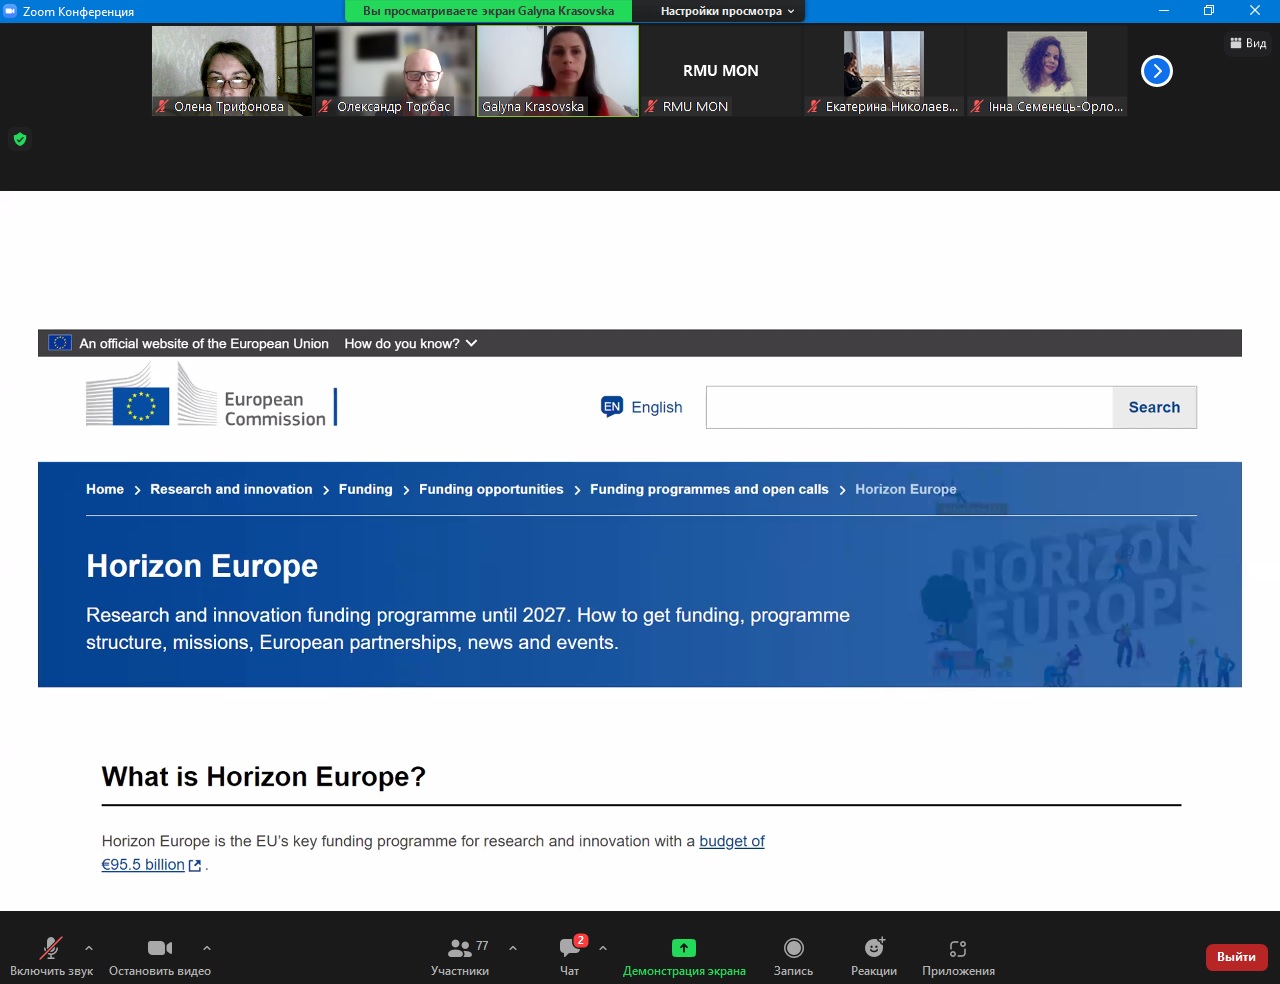This screenshot has width=1280, height=984.
Task: Click Galyna Krasovska's video thumbnail
Action: coord(557,70)
